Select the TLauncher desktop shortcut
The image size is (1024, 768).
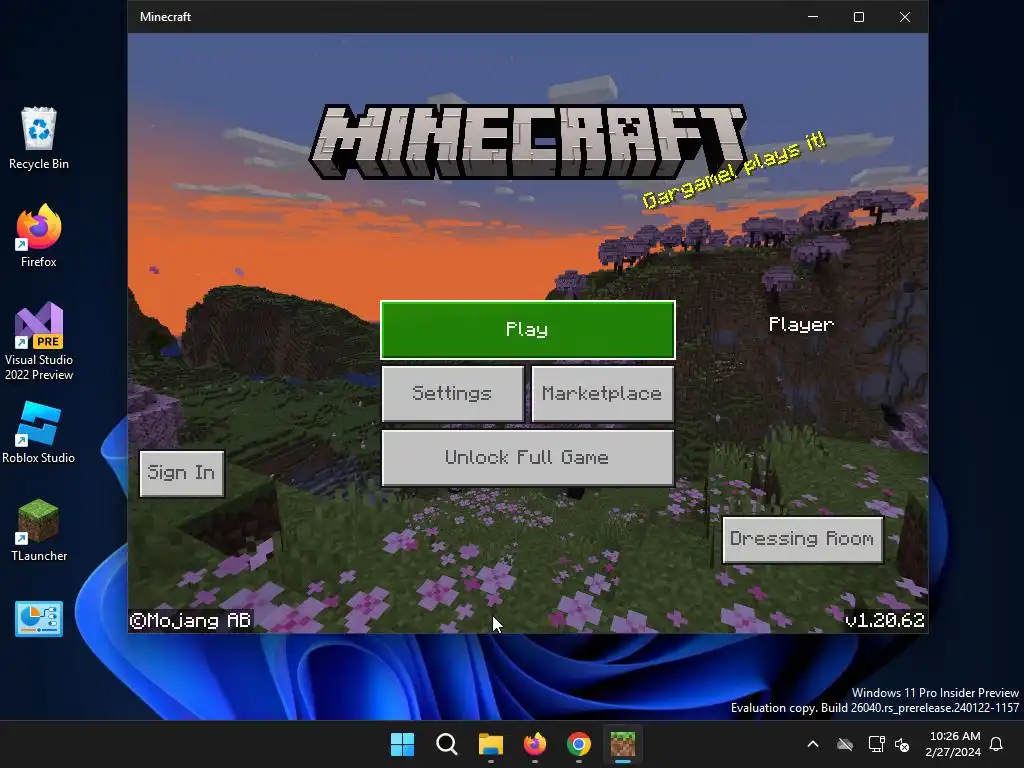(39, 530)
